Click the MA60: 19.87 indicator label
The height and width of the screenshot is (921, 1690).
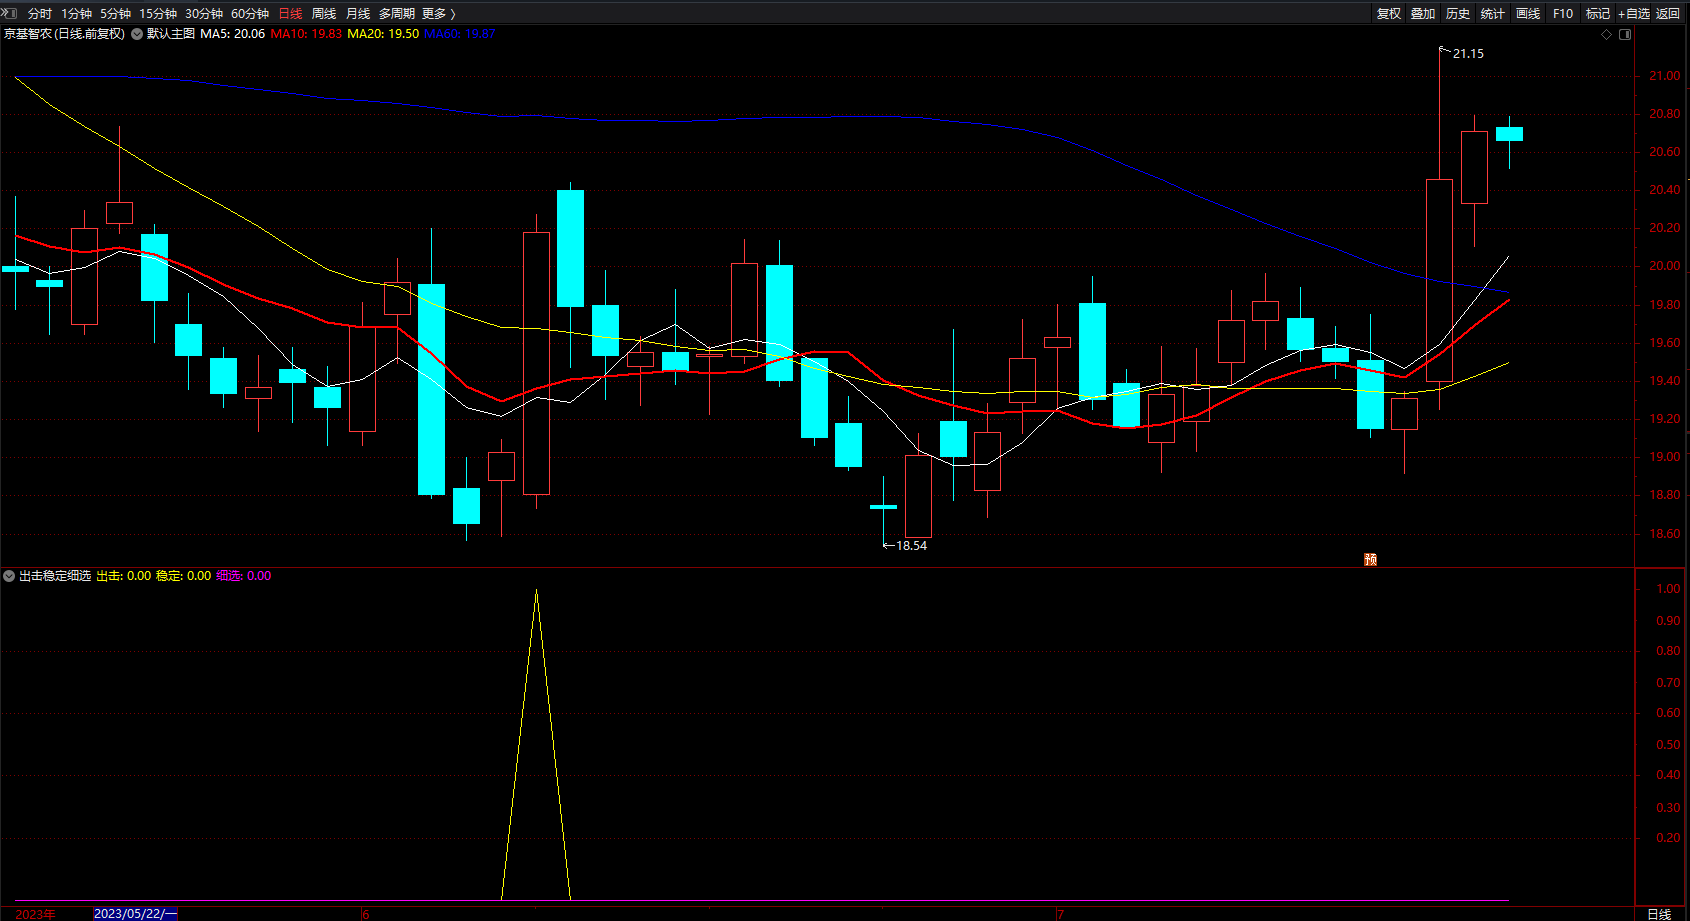click(460, 34)
